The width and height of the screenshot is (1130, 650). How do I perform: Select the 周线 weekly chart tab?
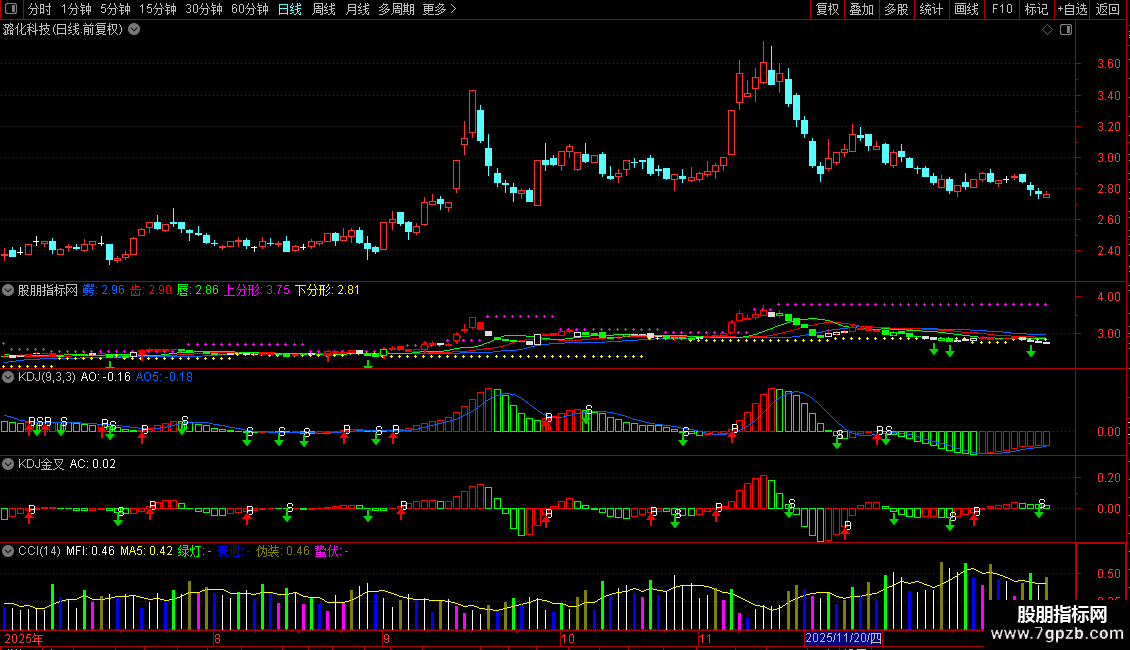tap(324, 9)
